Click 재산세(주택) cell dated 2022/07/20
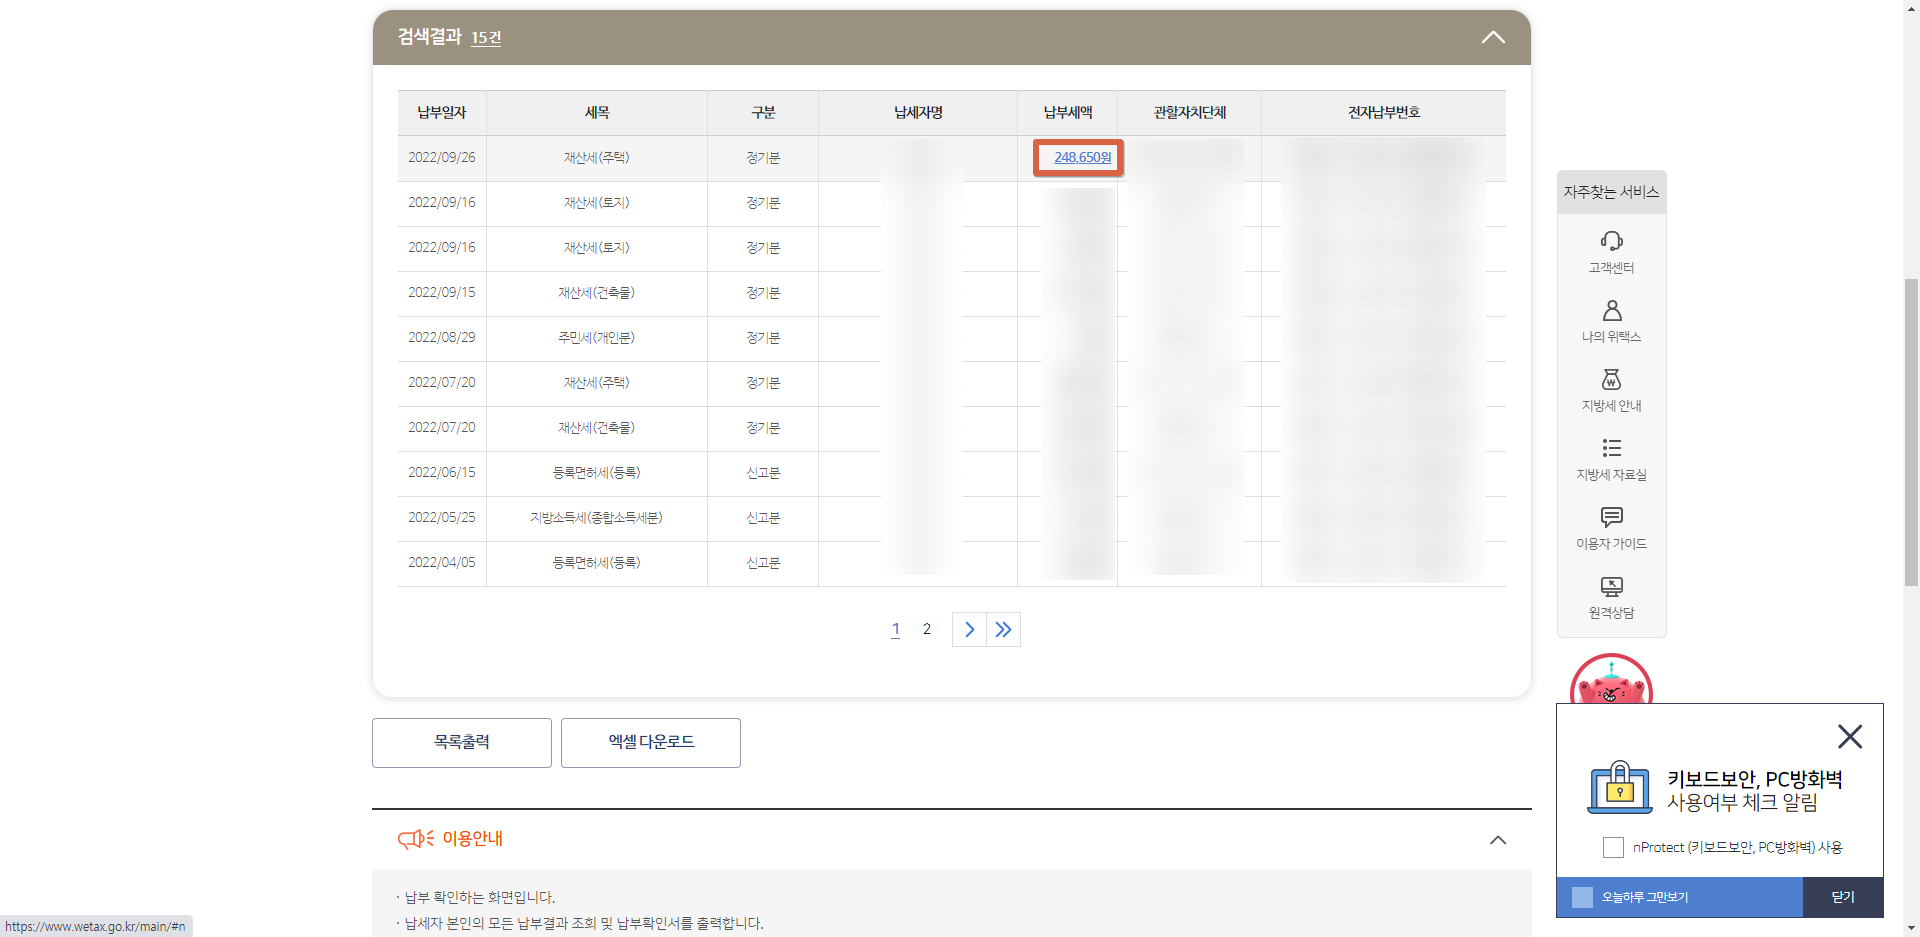The height and width of the screenshot is (937, 1920). tap(597, 383)
